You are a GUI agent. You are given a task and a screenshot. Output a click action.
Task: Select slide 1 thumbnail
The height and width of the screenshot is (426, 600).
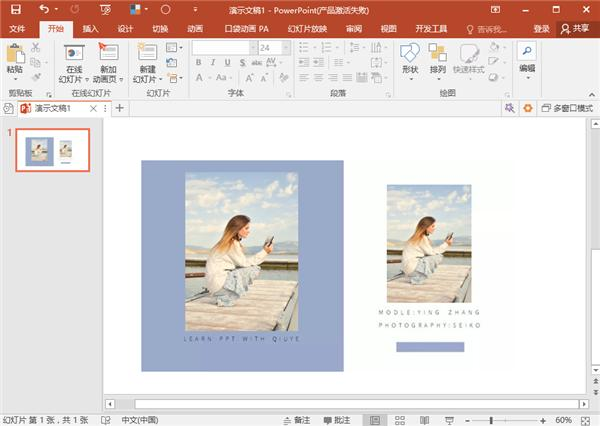point(53,150)
